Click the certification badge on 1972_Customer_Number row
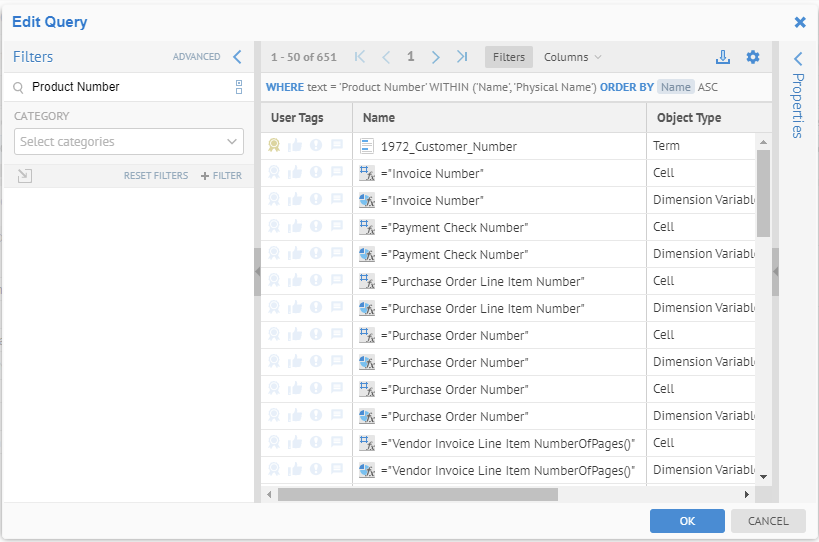The width and height of the screenshot is (819, 542). click(275, 146)
